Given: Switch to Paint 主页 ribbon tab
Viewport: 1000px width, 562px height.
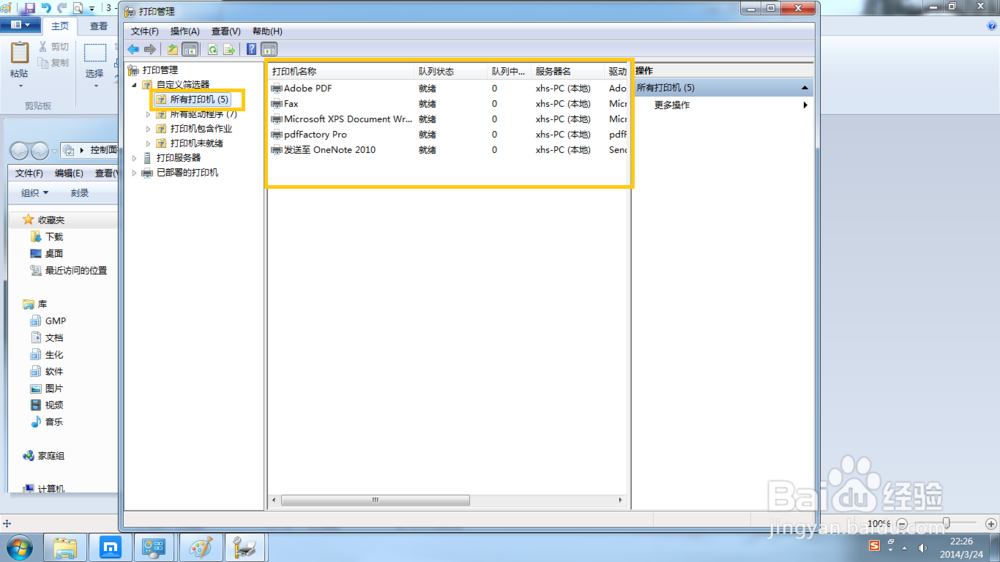Looking at the screenshot, I should (x=60, y=26).
